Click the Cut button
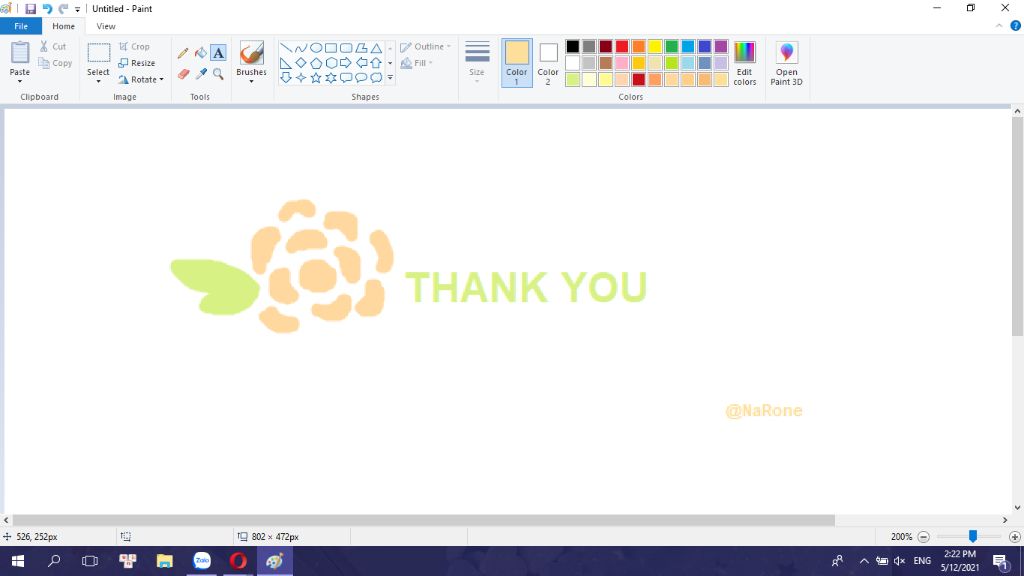The width and height of the screenshot is (1024, 576). pyautogui.click(x=53, y=46)
